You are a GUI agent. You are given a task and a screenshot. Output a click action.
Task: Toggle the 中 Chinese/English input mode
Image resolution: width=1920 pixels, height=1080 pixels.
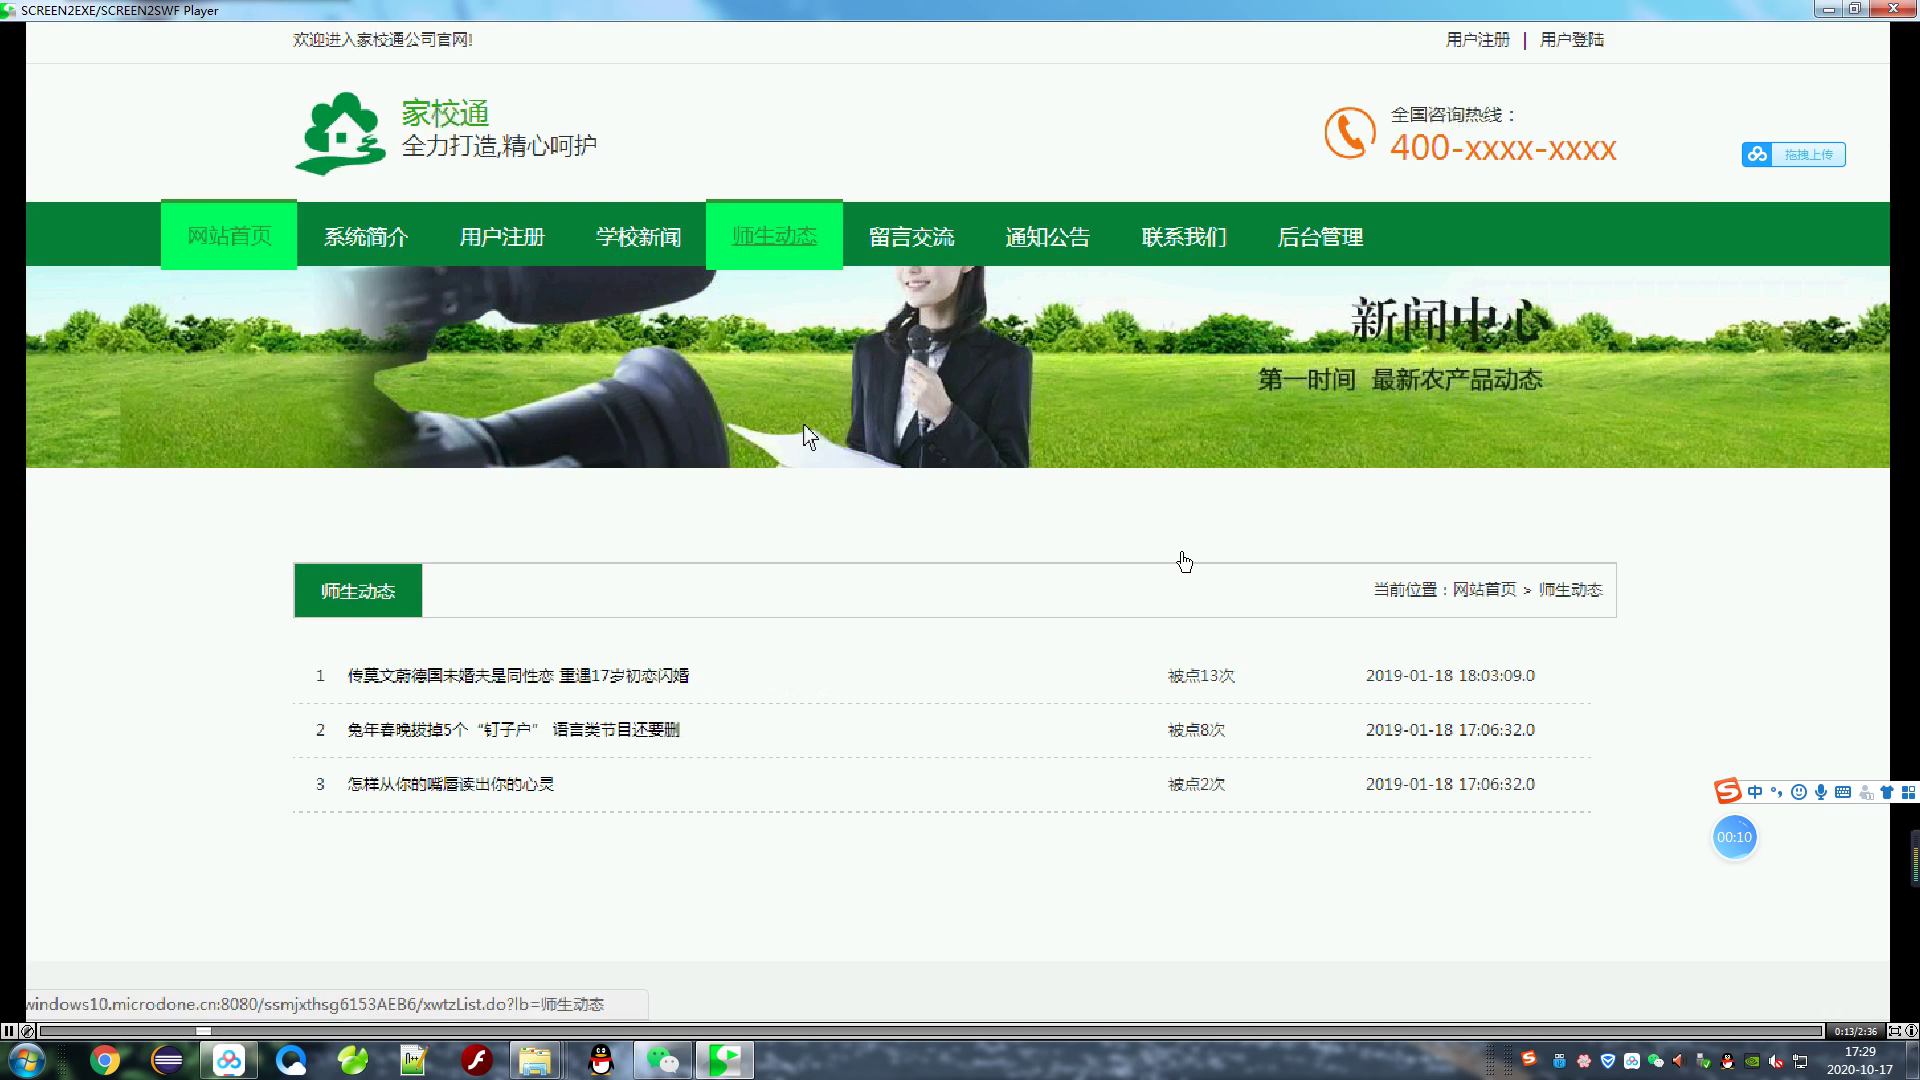click(x=1755, y=792)
